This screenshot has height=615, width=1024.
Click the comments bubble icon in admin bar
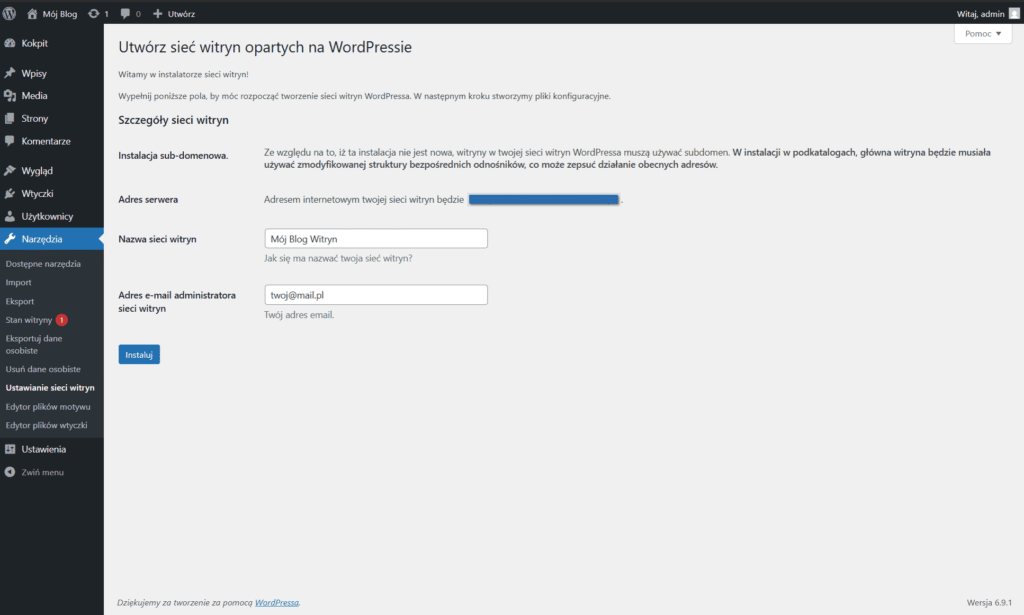coord(124,14)
